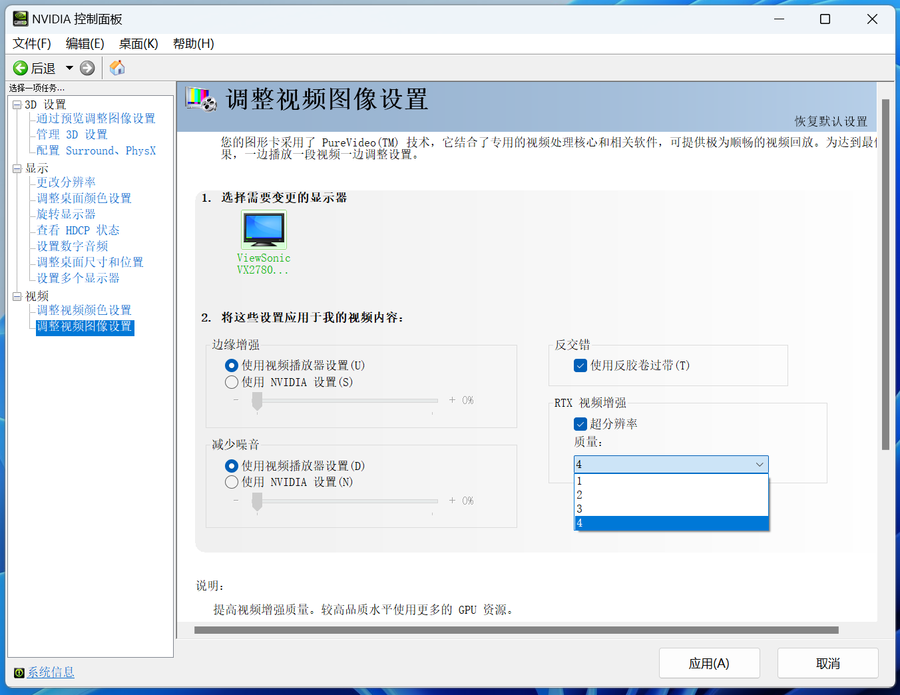
Task: Select 减少噪音 使用视频播放器设置(D) radio
Action: click(x=231, y=465)
